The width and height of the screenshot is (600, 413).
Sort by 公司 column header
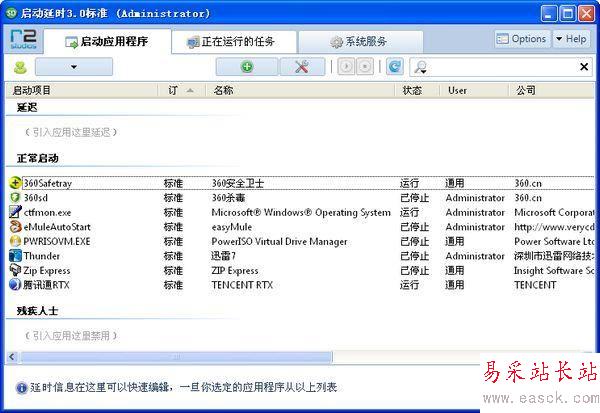click(551, 91)
